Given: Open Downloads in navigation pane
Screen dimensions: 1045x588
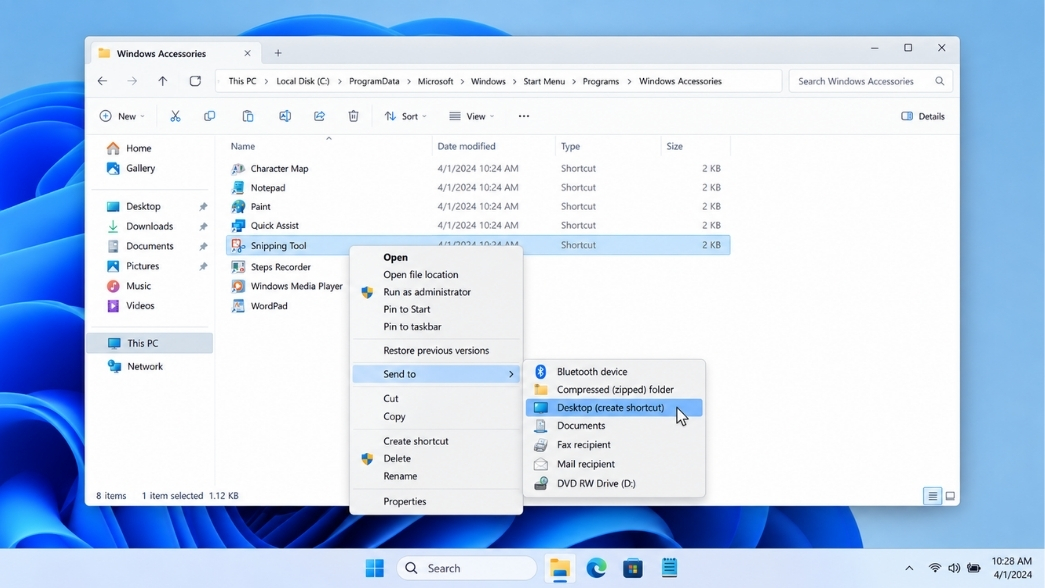Looking at the screenshot, I should (149, 226).
